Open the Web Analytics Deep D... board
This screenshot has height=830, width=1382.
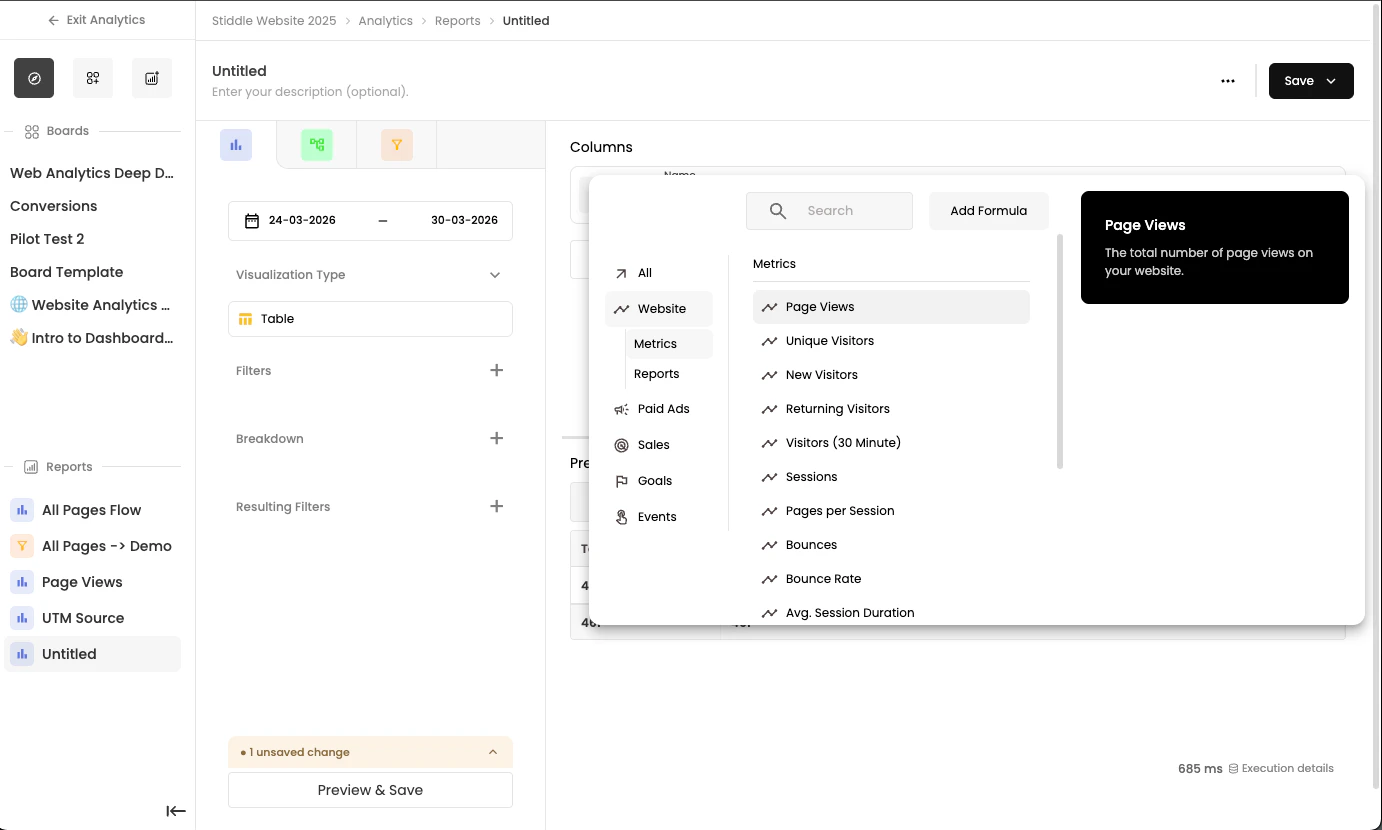click(92, 173)
